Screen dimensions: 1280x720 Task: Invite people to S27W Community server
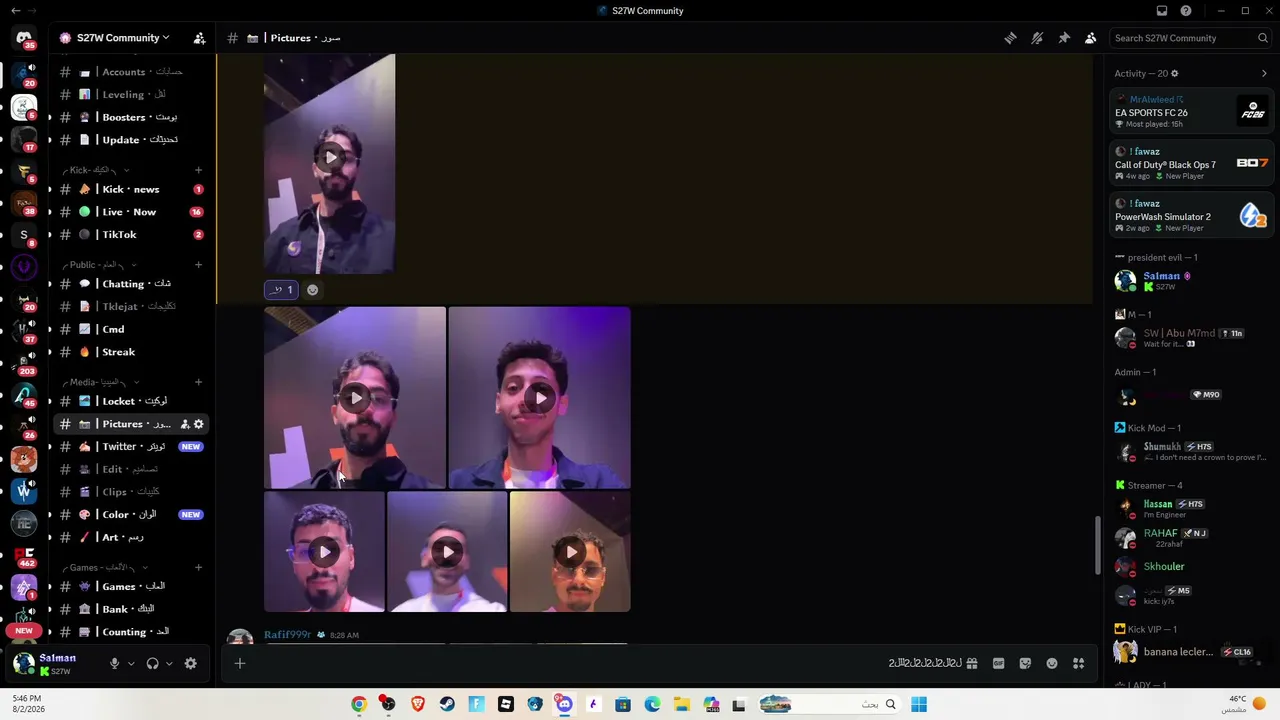coord(199,38)
